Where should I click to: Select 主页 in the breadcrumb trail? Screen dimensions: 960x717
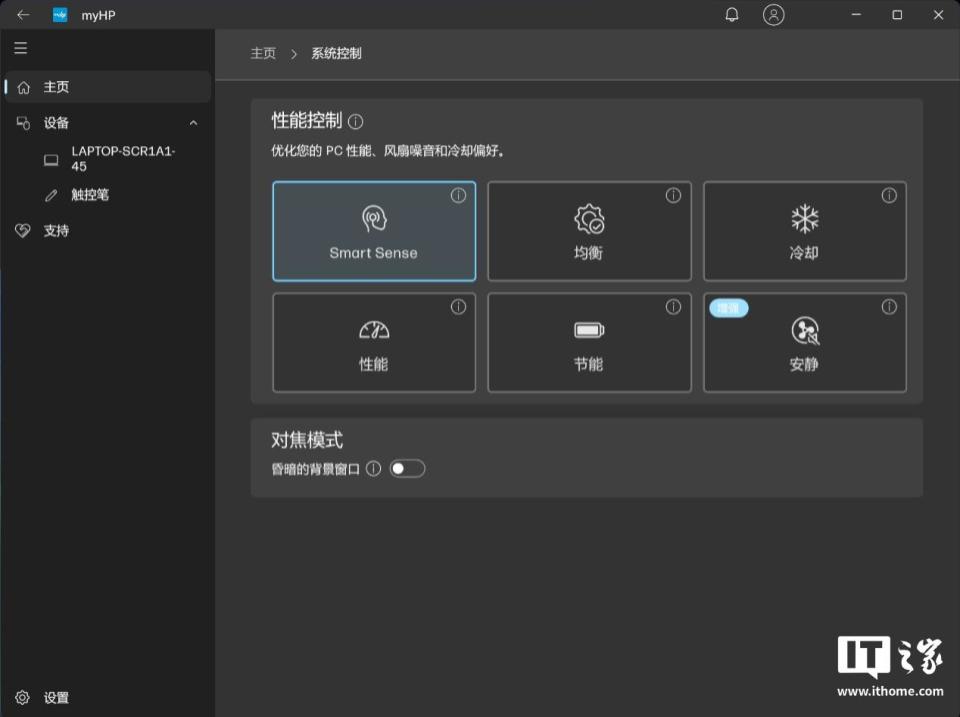[263, 53]
